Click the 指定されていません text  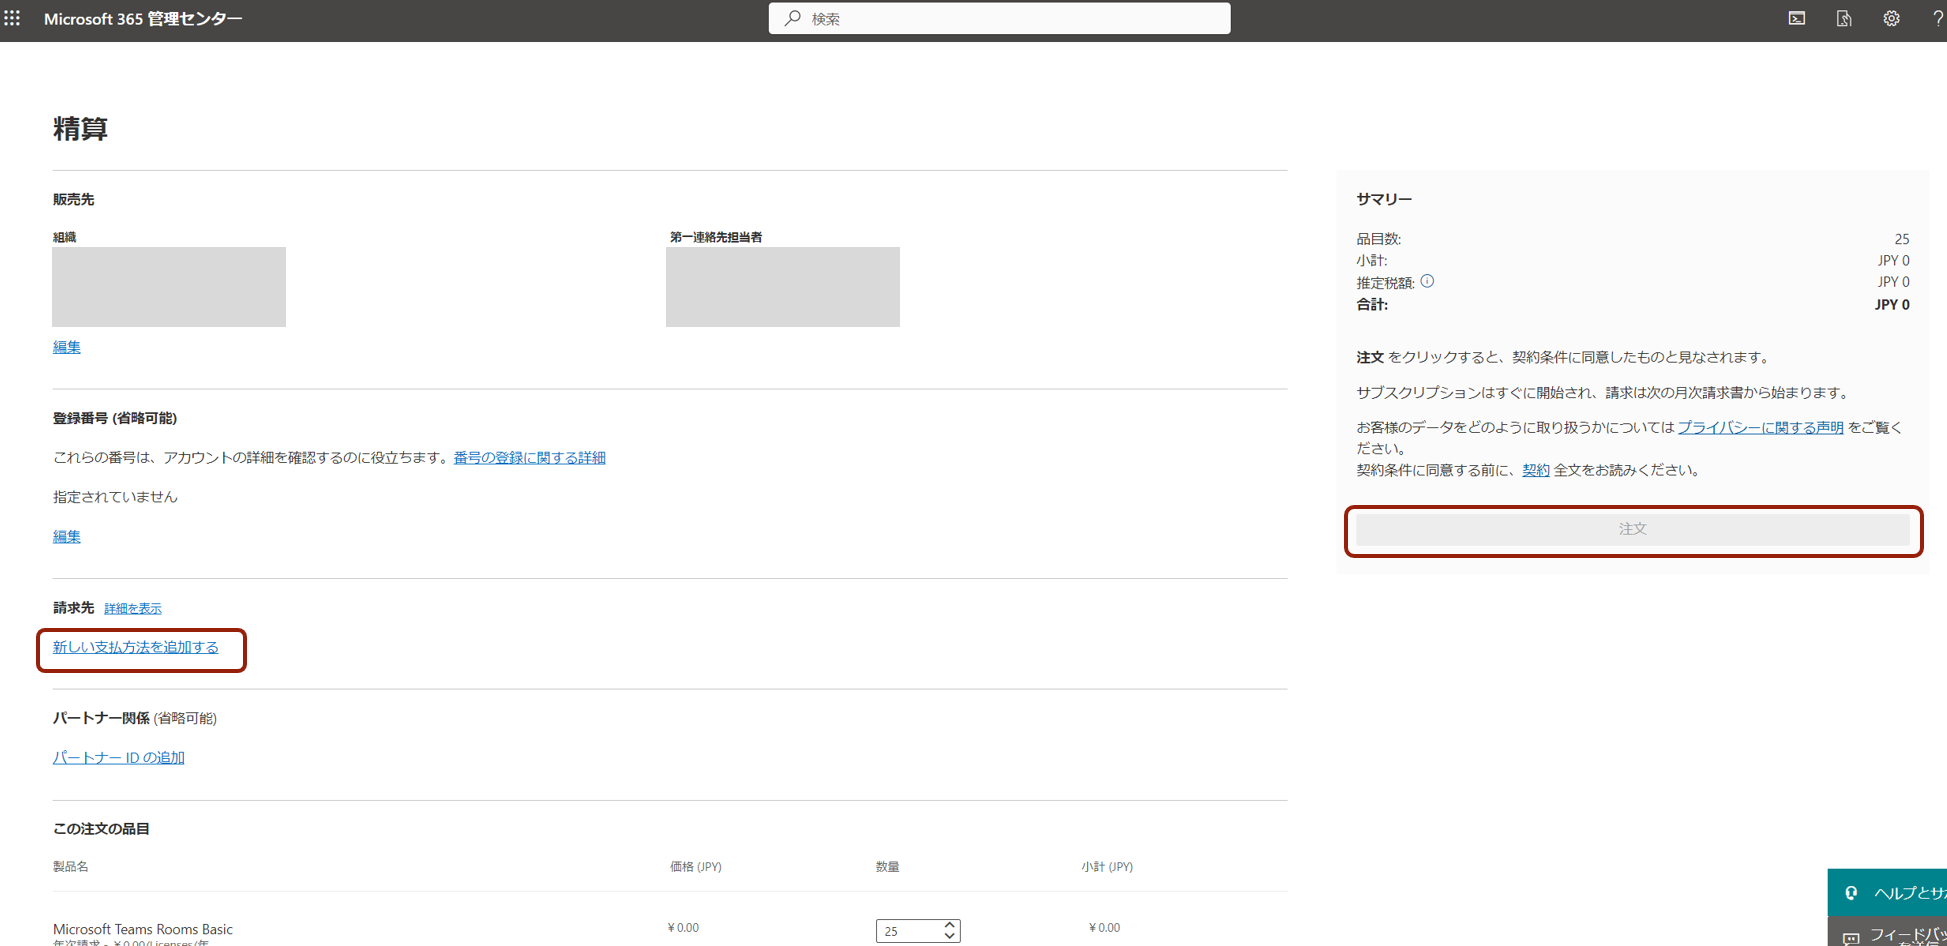point(115,496)
